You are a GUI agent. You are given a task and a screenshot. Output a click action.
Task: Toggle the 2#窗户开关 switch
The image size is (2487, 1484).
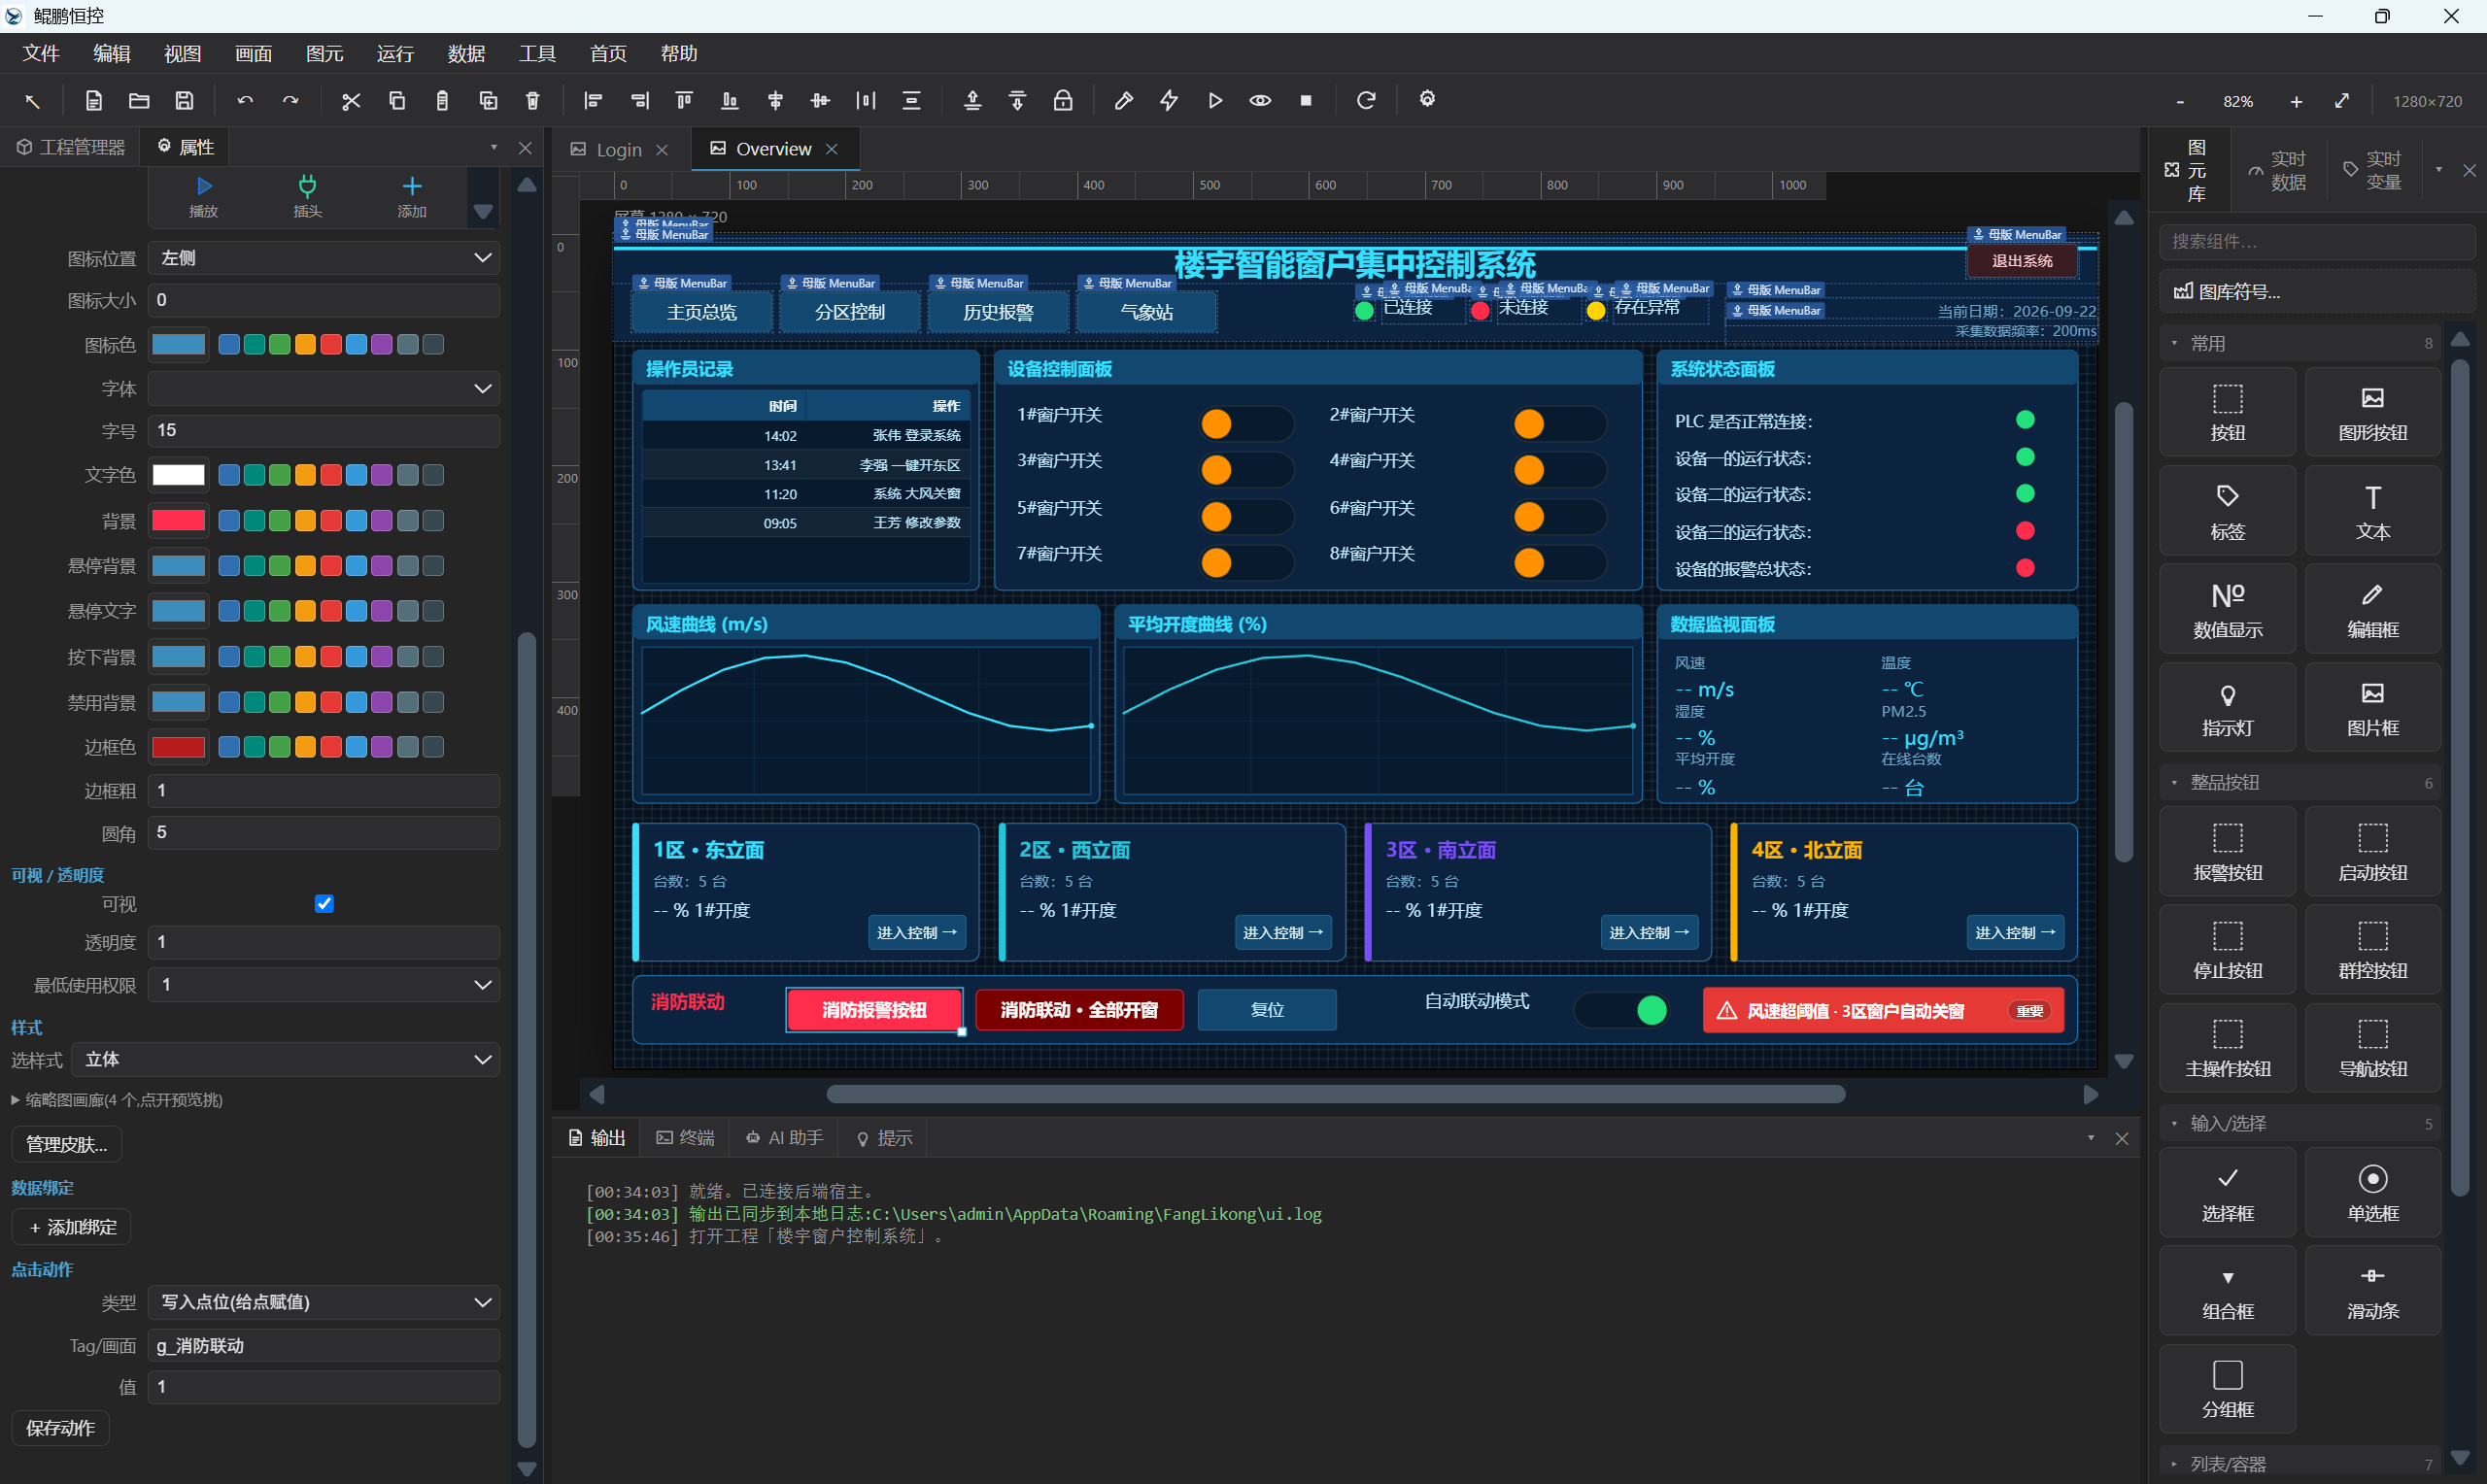1558,424
